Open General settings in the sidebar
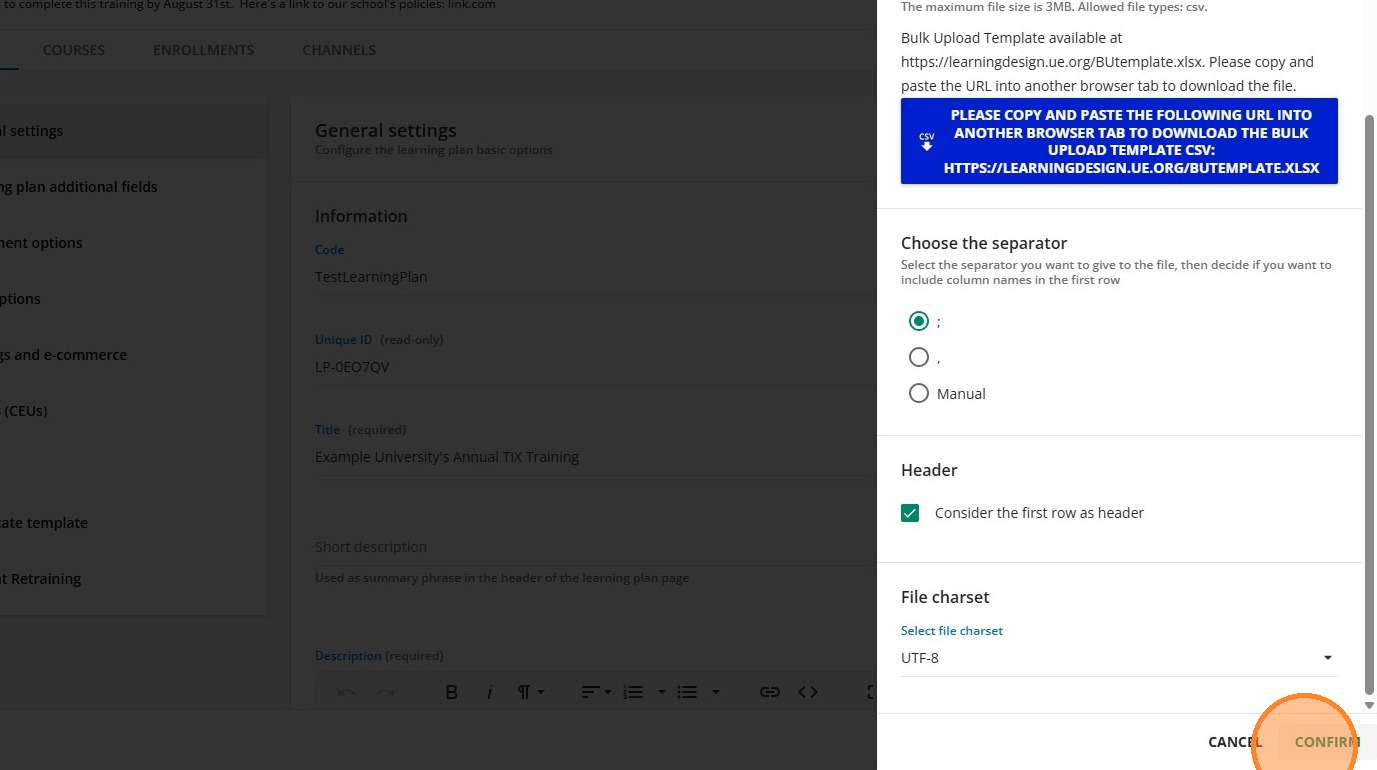The height and width of the screenshot is (770, 1377). pos(133,131)
